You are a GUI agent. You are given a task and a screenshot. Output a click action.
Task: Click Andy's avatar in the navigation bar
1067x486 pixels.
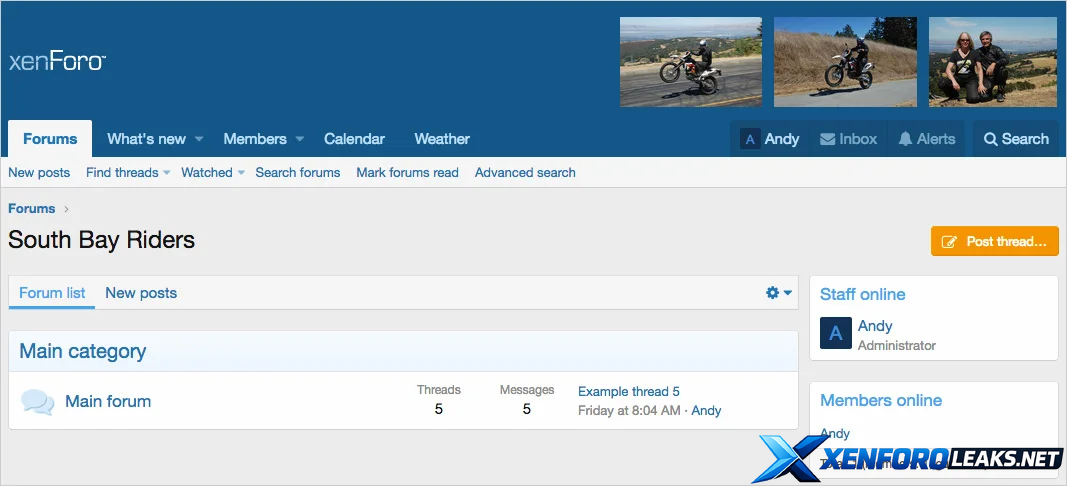750,139
